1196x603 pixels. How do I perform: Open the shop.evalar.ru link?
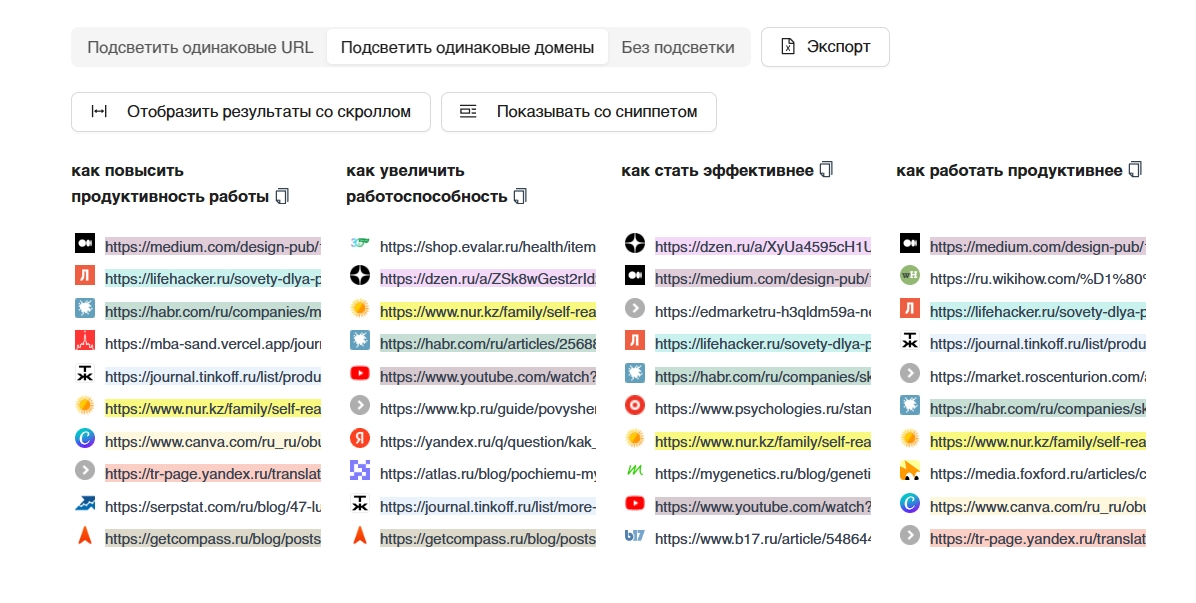[487, 246]
